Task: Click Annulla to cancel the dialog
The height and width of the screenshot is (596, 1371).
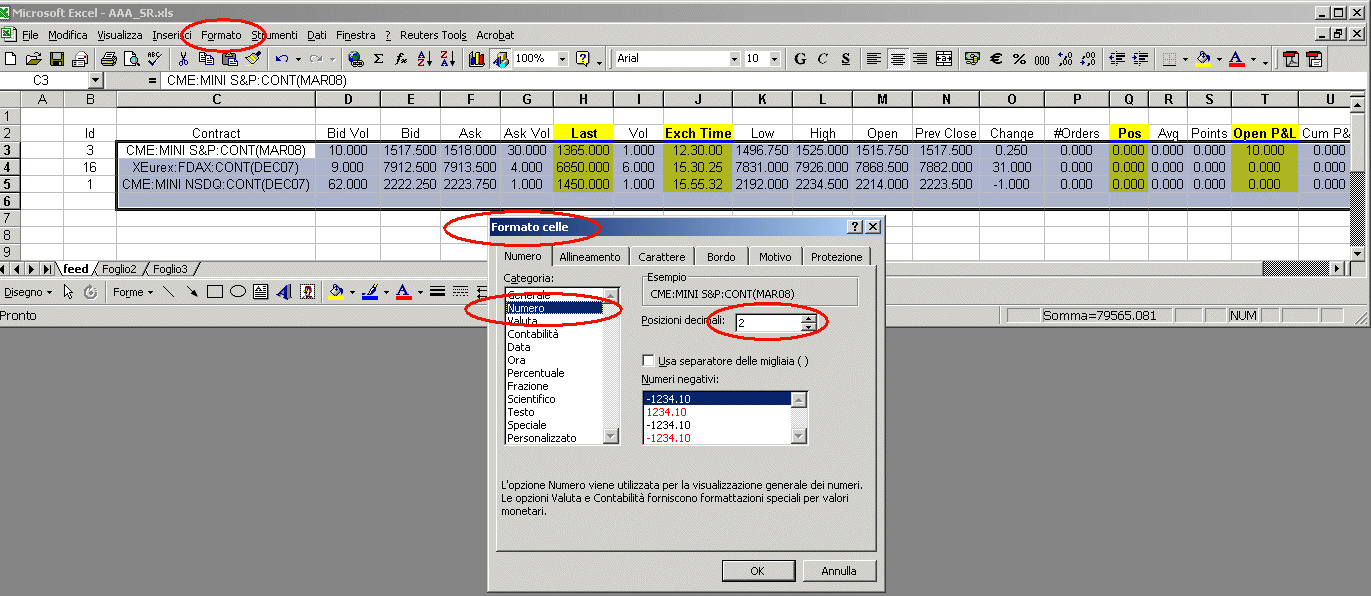Action: (x=839, y=571)
